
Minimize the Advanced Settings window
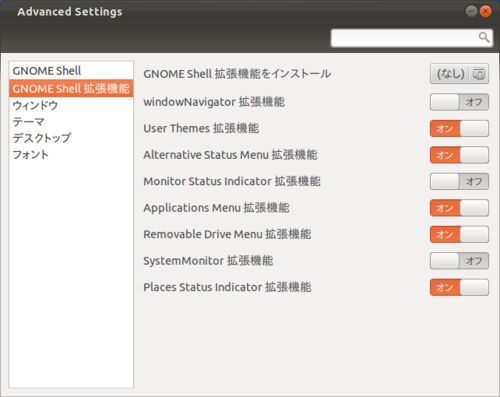pos(471,12)
